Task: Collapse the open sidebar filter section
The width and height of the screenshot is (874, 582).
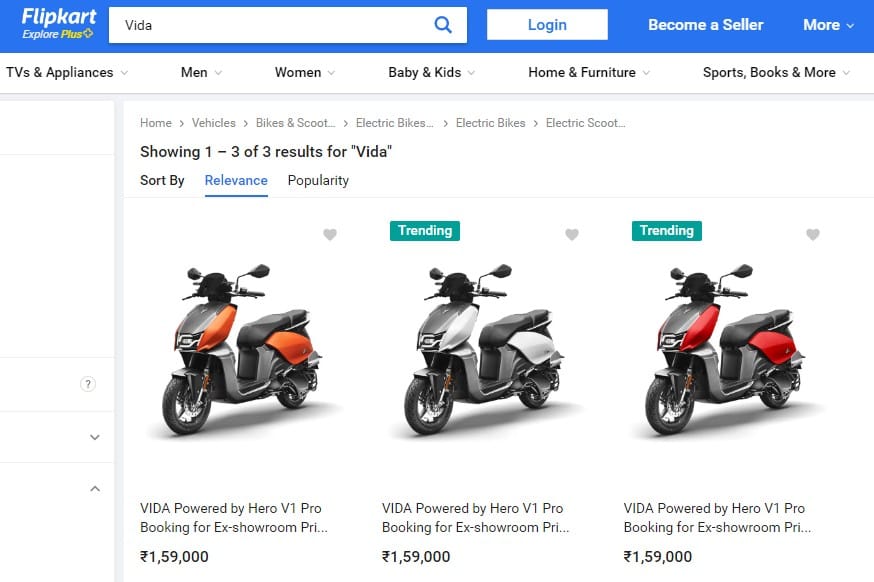Action: coord(95,489)
